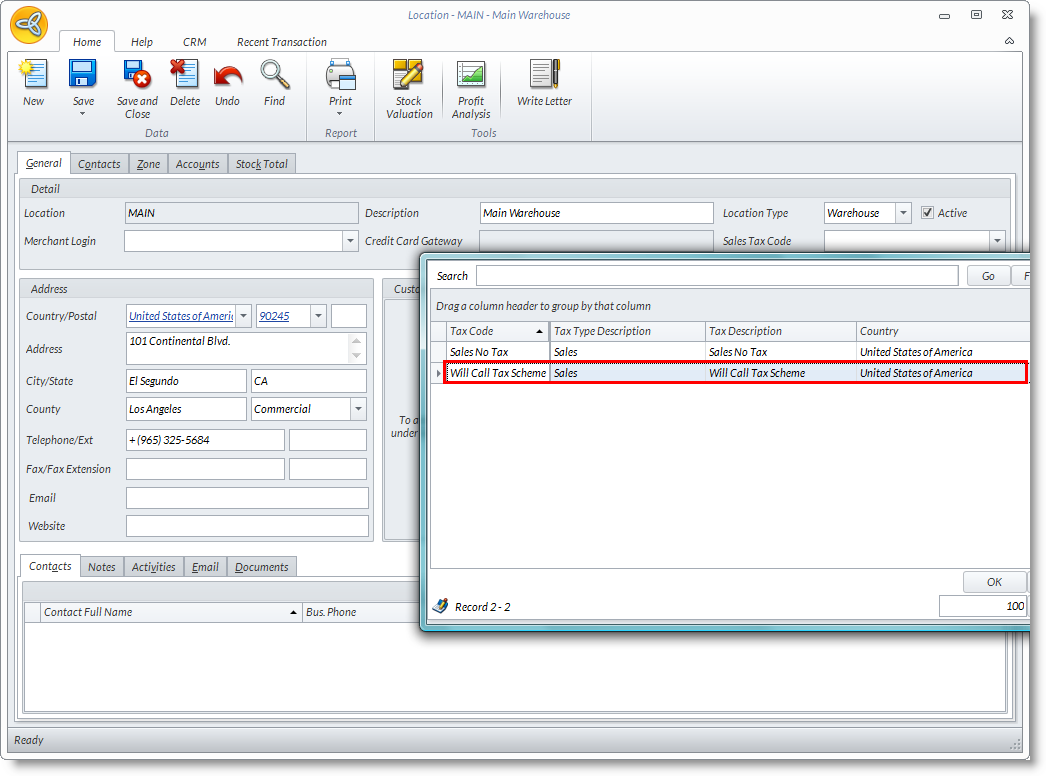Expand the Location Type dropdown

click(x=903, y=213)
